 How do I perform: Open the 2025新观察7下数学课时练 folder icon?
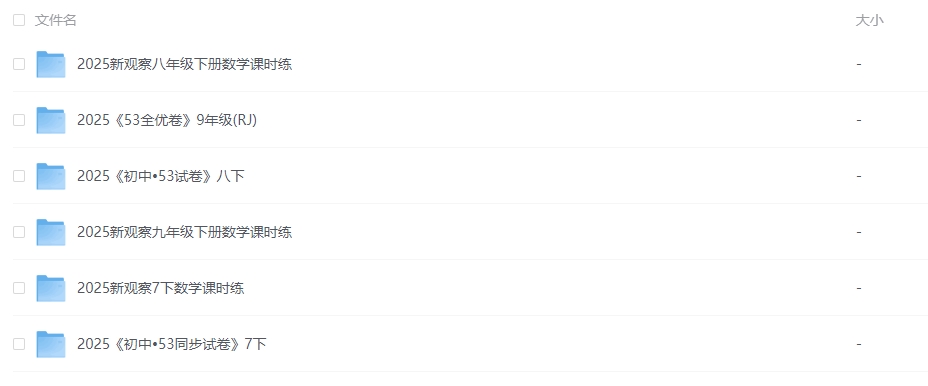click(51, 288)
